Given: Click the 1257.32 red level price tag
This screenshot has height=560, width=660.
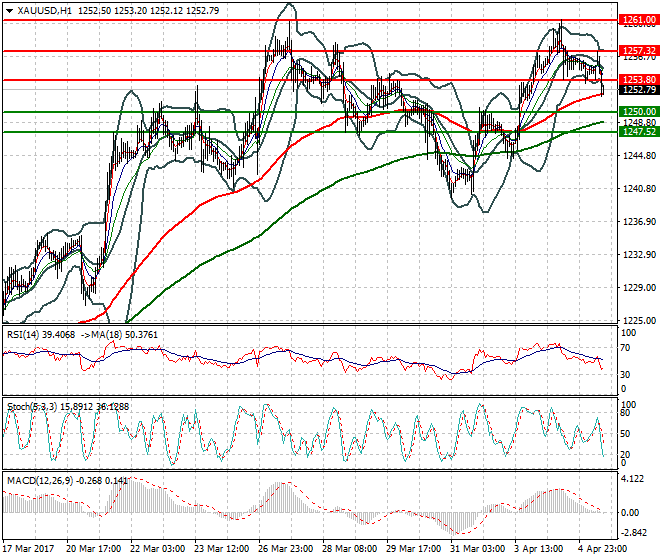Looking at the screenshot, I should click(x=639, y=51).
